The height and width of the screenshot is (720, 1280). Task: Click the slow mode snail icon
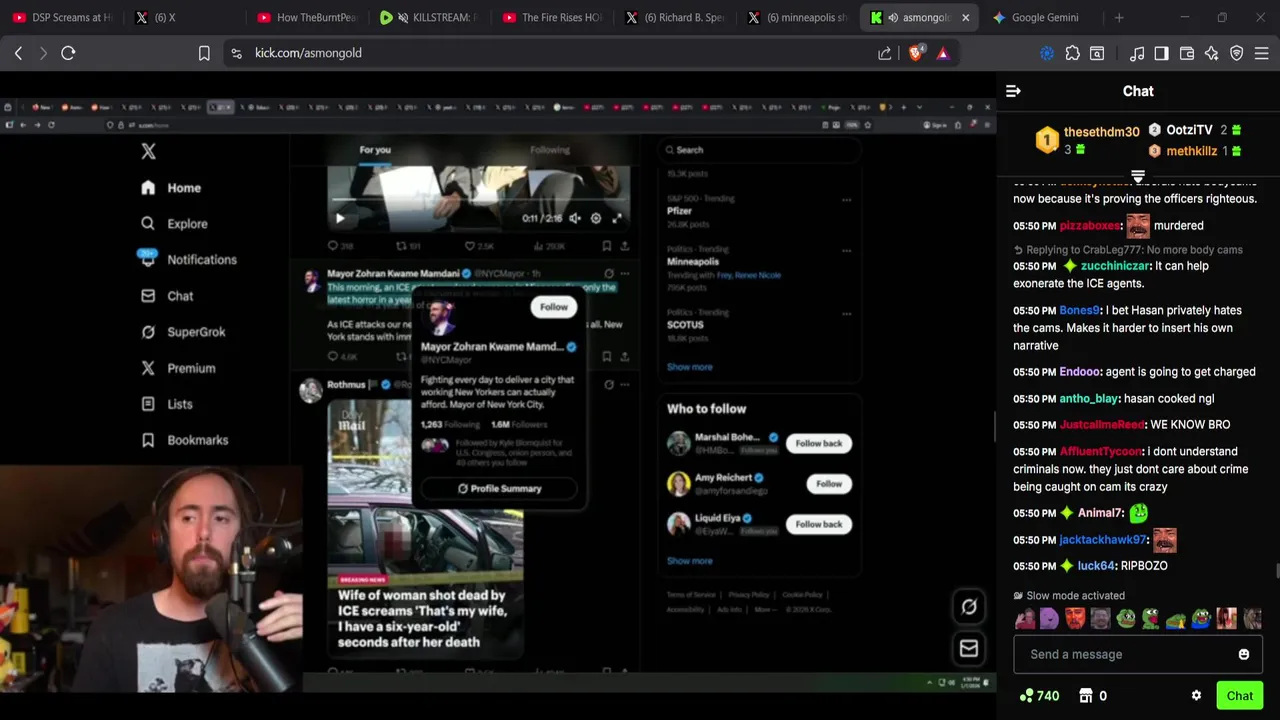point(1018,596)
